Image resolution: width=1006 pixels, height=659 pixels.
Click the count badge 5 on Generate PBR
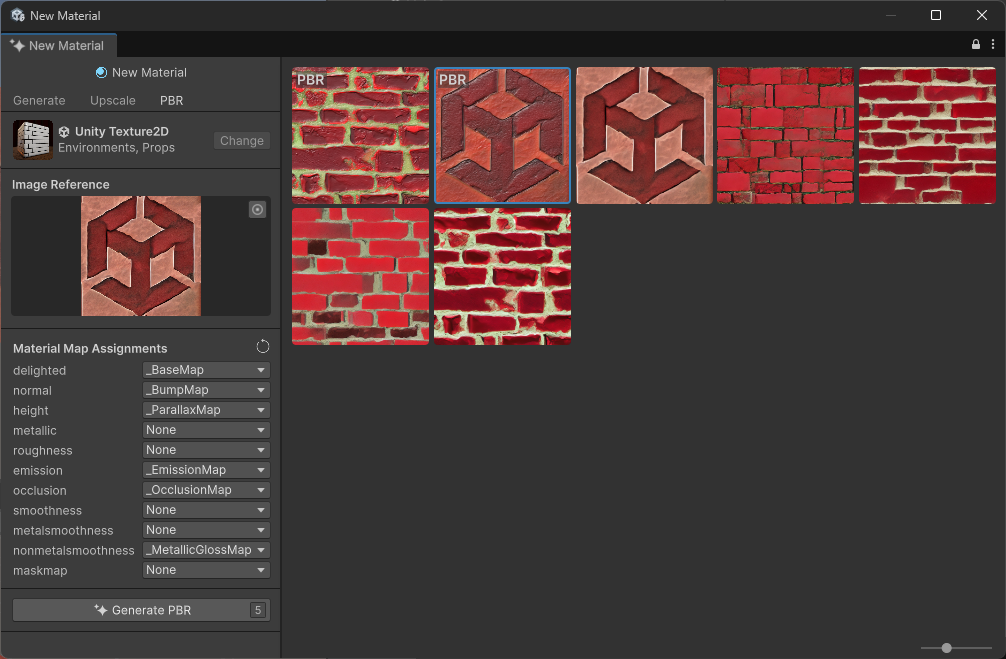[258, 610]
